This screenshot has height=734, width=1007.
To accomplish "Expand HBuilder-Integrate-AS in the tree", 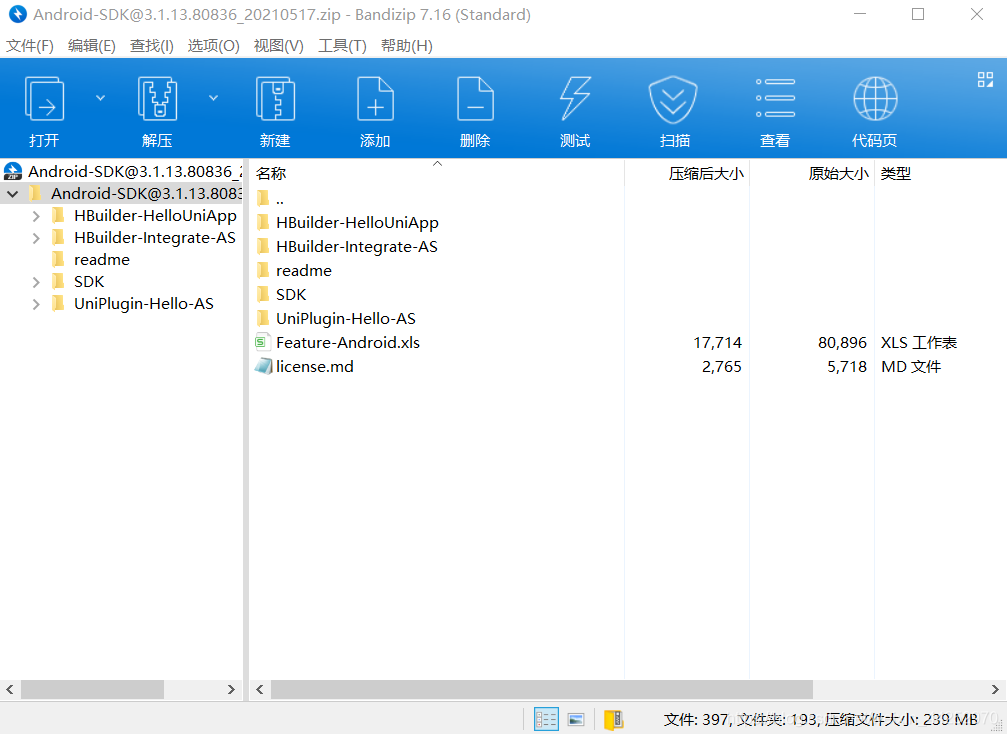I will click(x=36, y=238).
